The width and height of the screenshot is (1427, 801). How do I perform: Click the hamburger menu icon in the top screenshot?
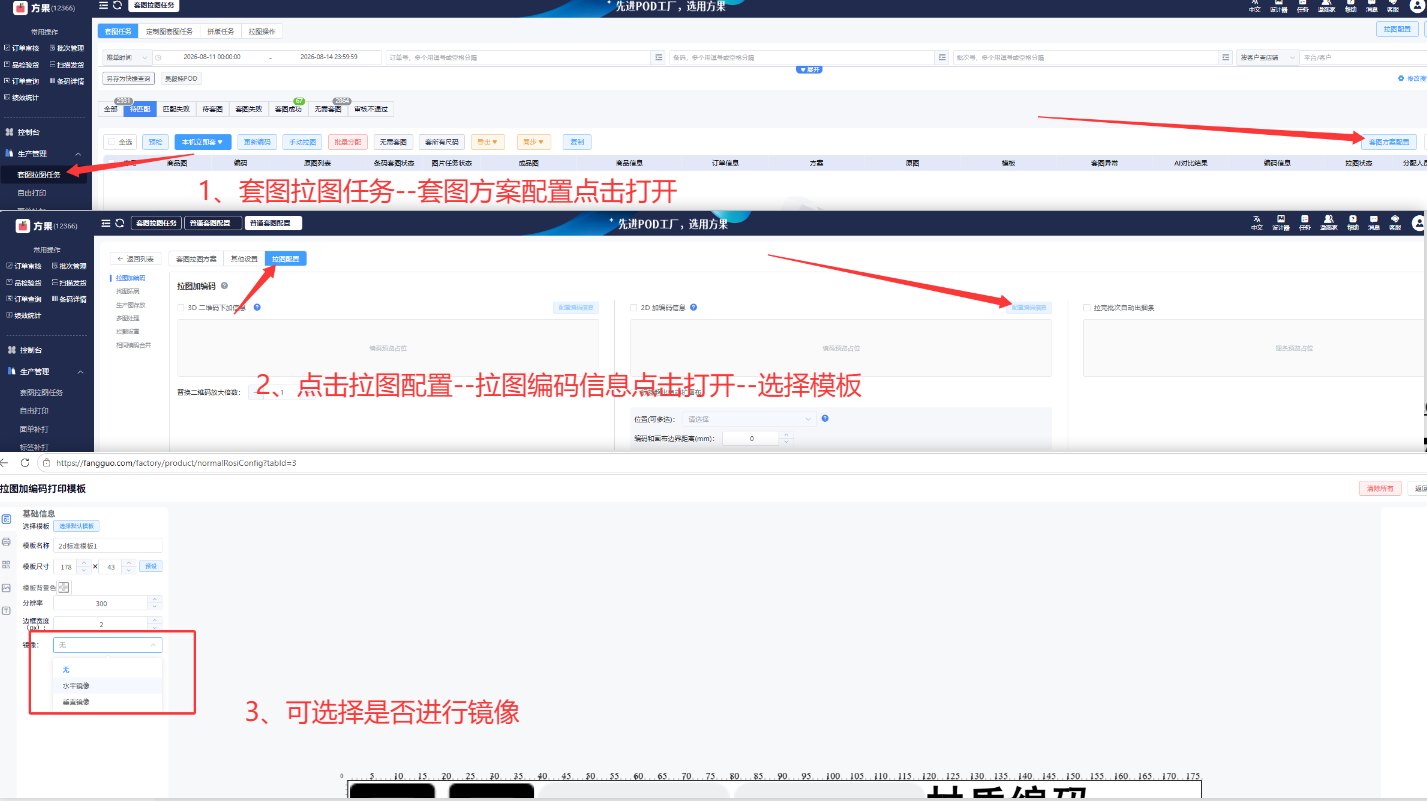104,6
